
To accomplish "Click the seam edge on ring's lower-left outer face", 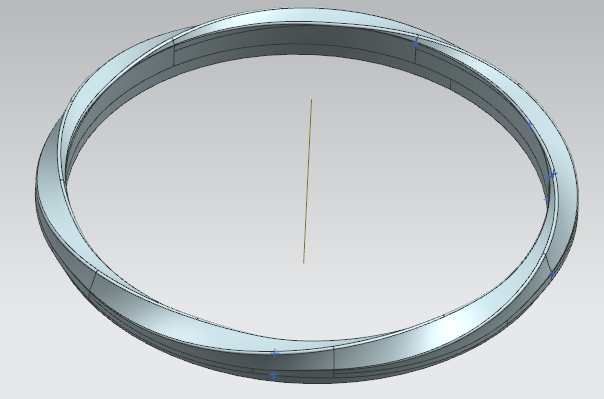I will pos(93,283).
